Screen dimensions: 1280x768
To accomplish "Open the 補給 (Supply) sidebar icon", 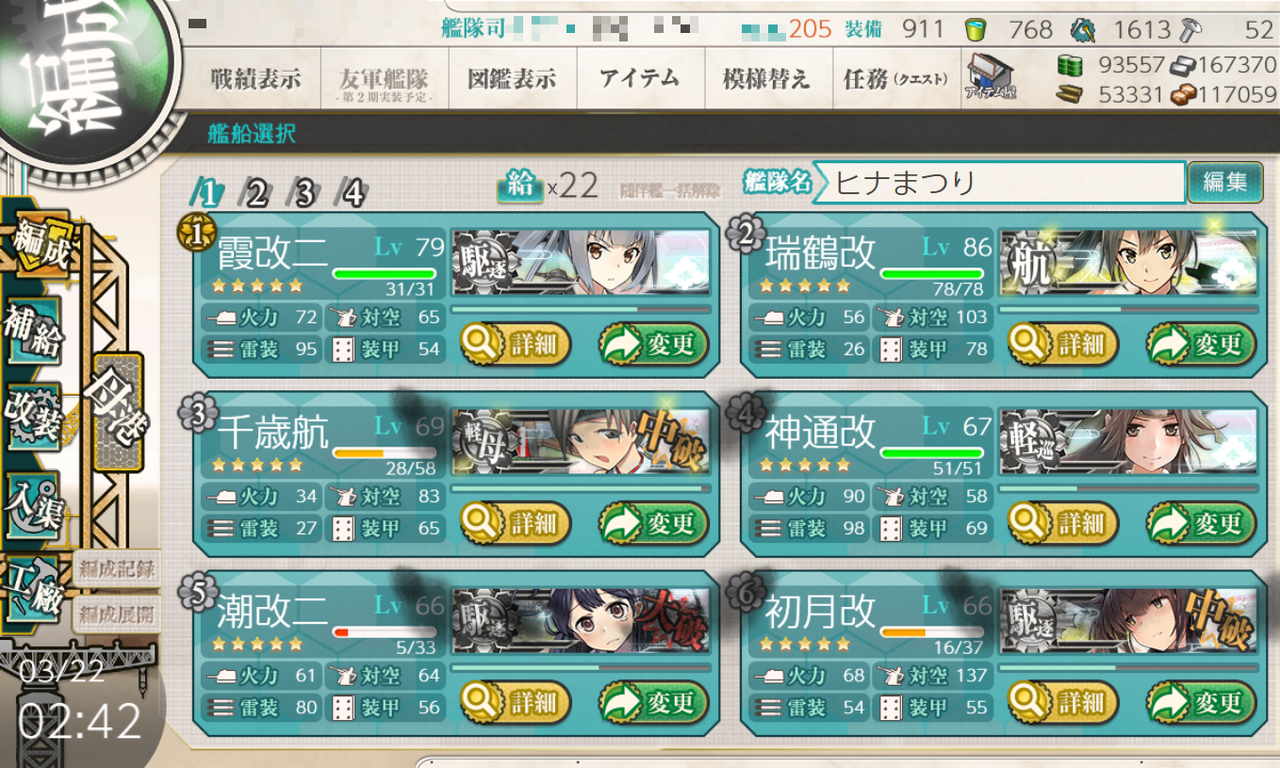I will (35, 332).
